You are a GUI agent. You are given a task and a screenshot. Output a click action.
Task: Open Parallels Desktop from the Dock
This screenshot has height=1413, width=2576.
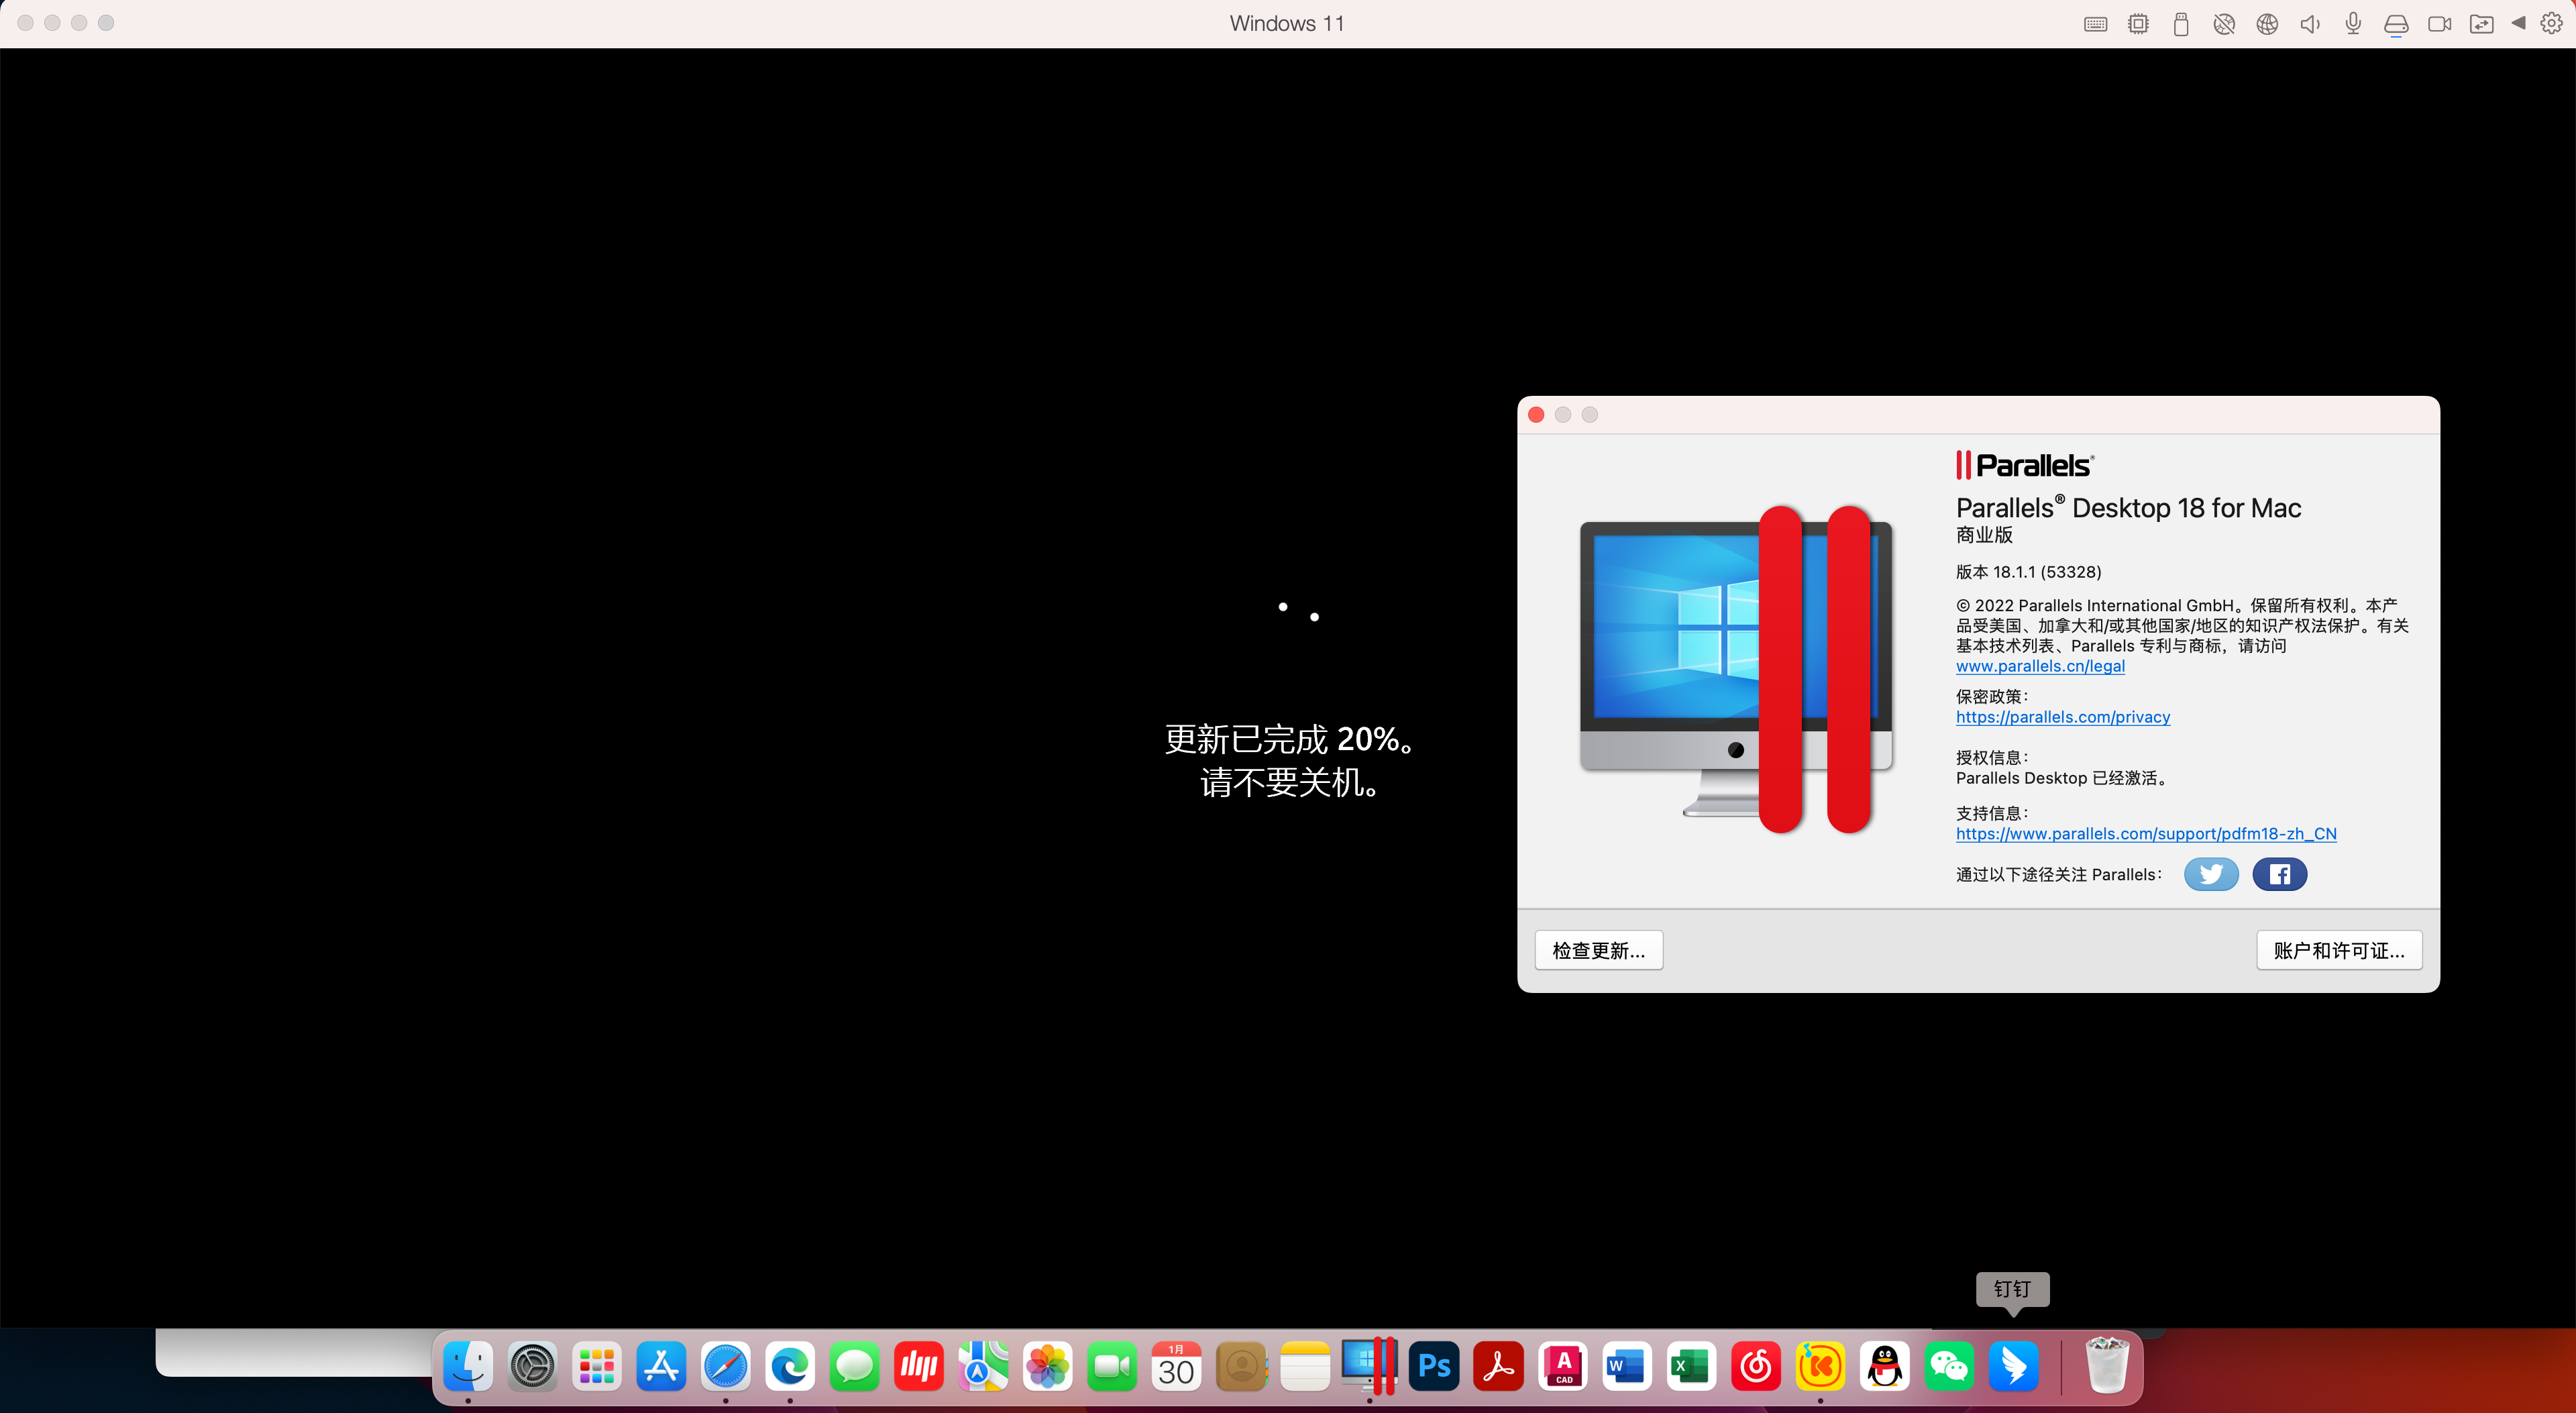click(x=1369, y=1366)
